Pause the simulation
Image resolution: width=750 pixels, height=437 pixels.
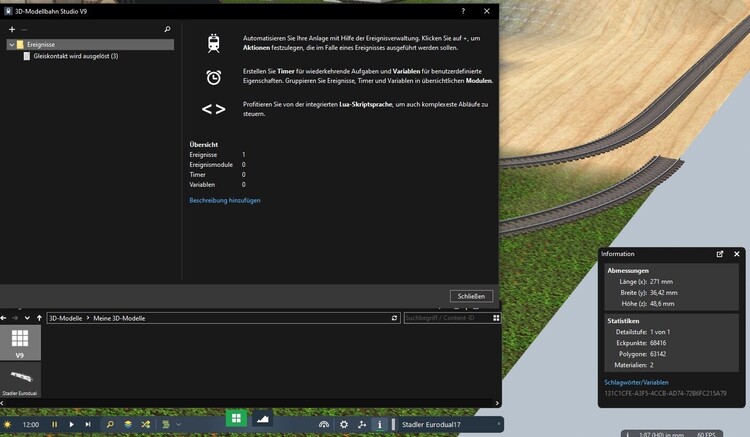click(x=55, y=425)
